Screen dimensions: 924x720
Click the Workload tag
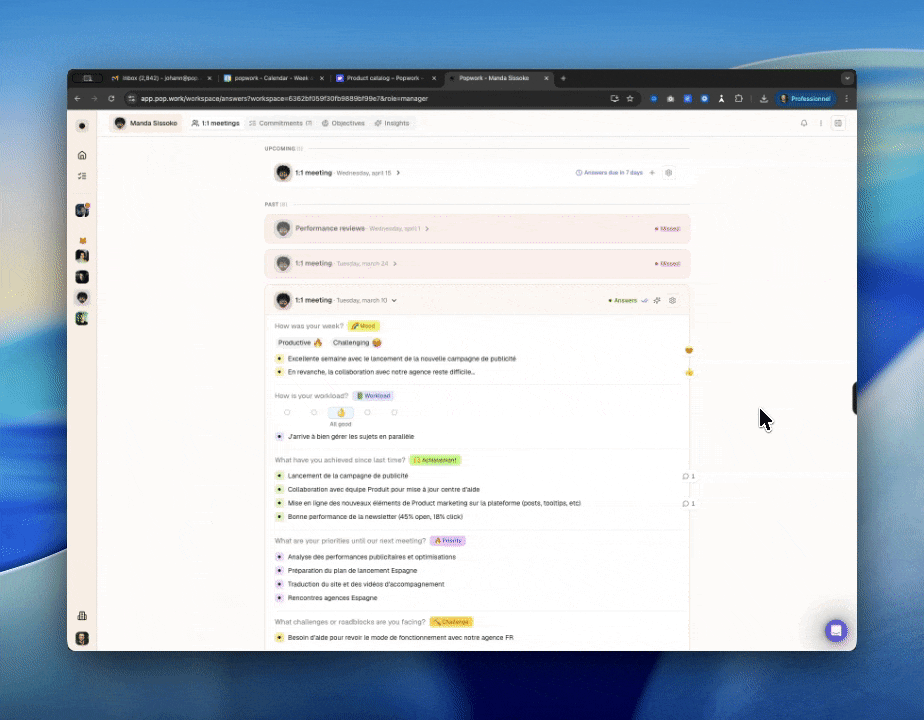coord(373,396)
